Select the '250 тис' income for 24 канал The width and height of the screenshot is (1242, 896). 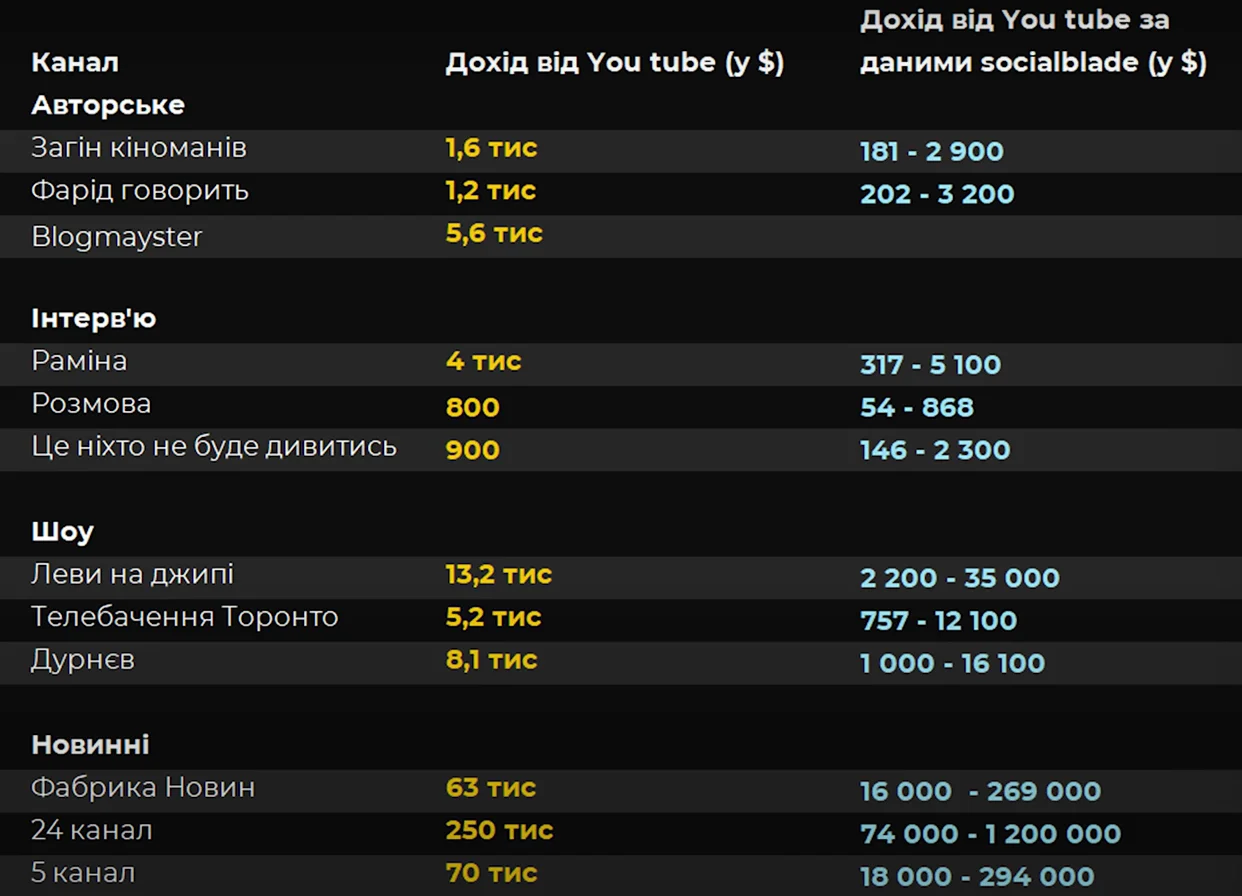(x=499, y=831)
